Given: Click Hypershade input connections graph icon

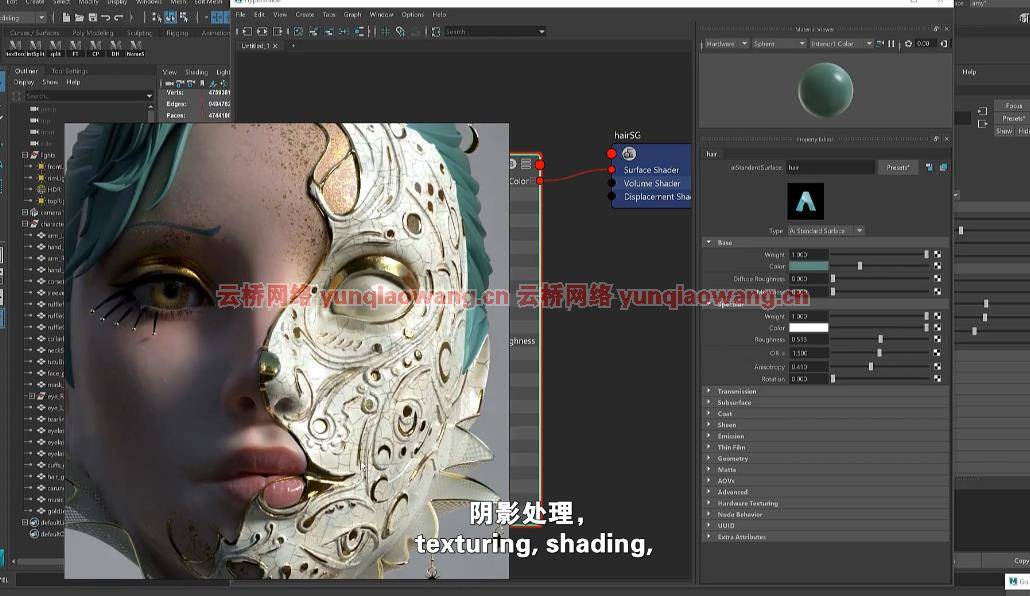Looking at the screenshot, I should pyautogui.click(x=248, y=31).
